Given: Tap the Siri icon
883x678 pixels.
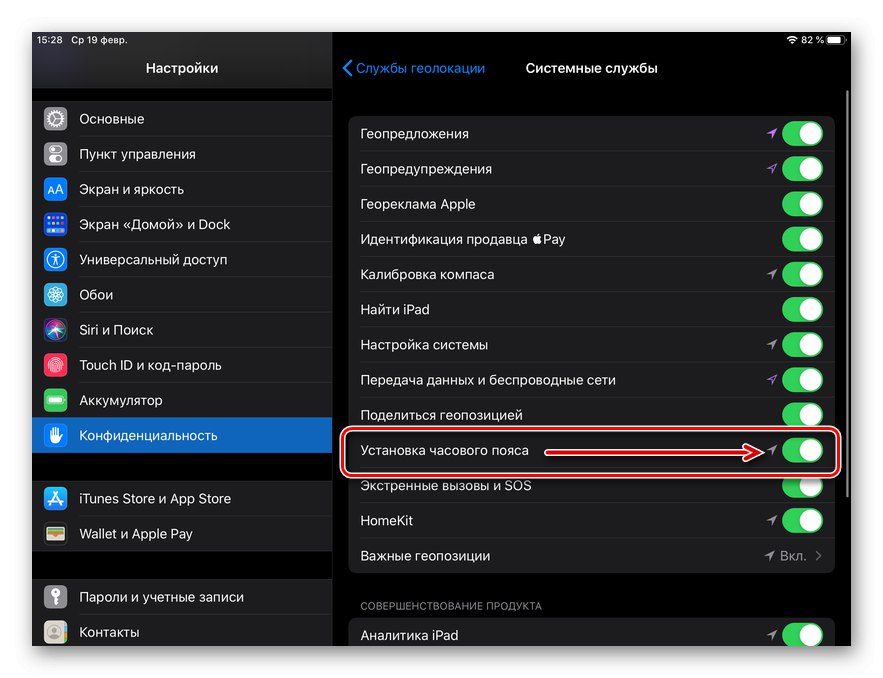Looking at the screenshot, I should (x=56, y=330).
